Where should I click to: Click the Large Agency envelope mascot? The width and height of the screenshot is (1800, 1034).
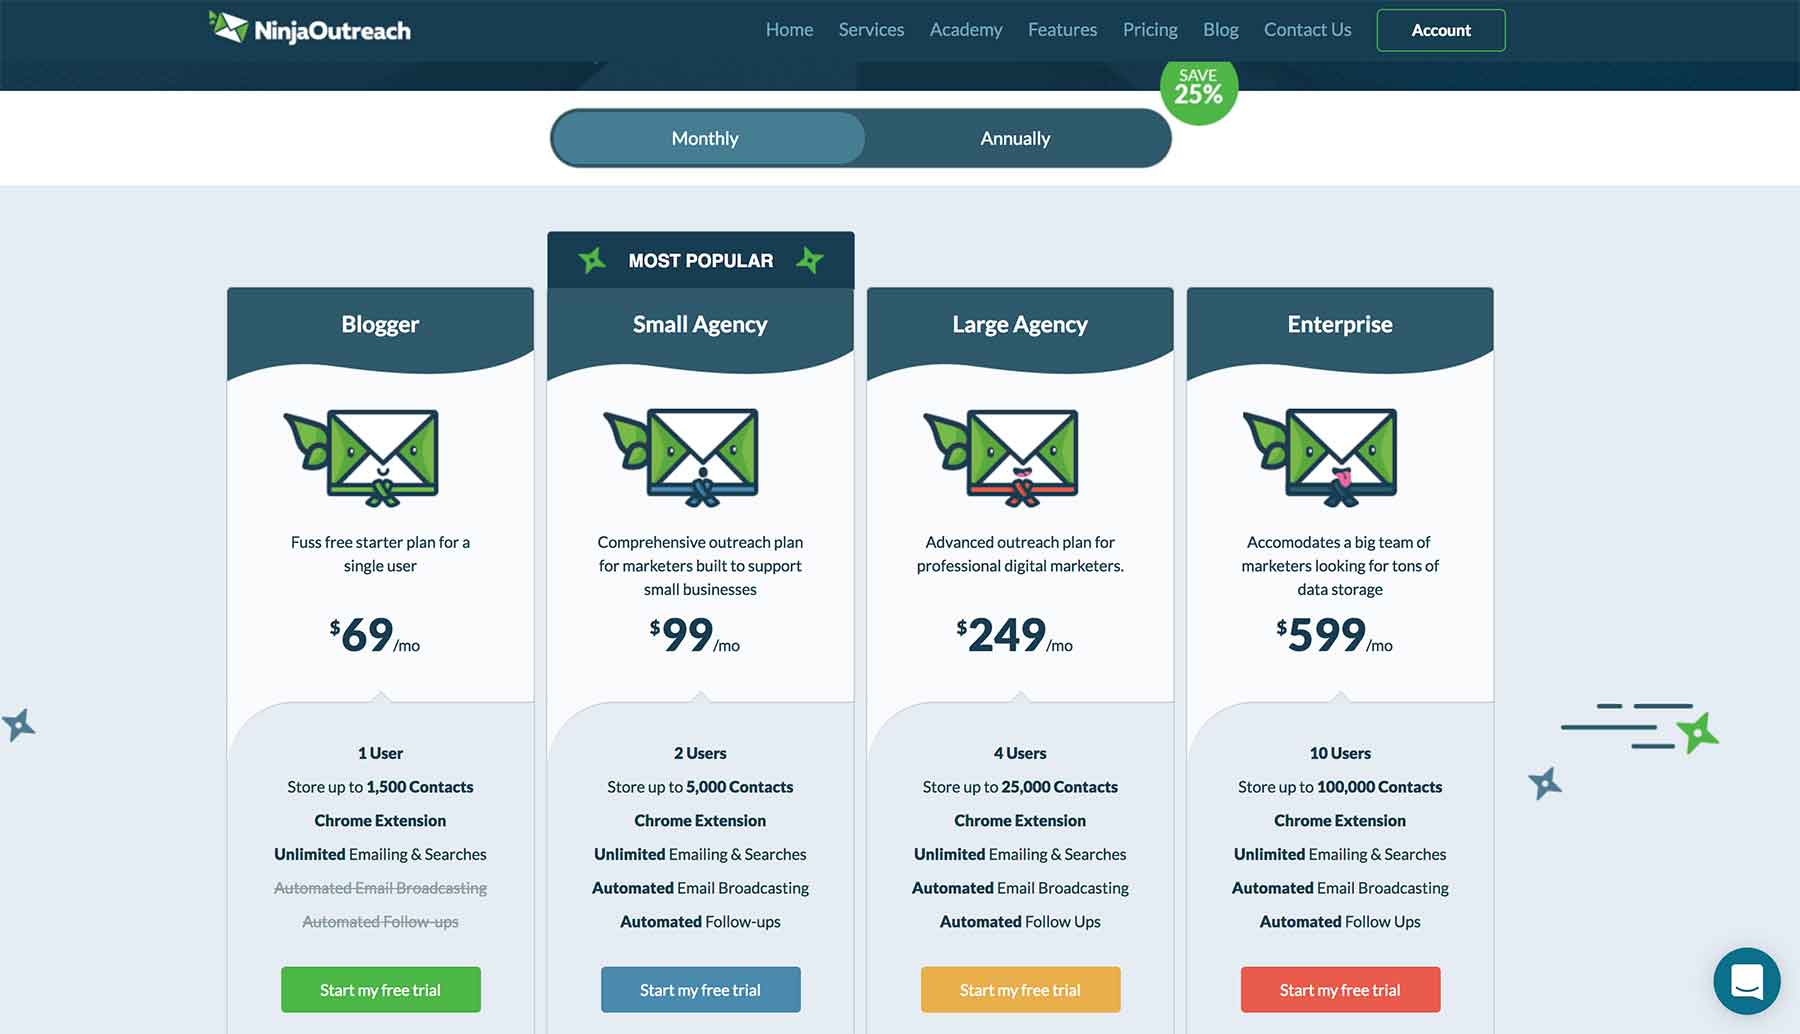1001,457
